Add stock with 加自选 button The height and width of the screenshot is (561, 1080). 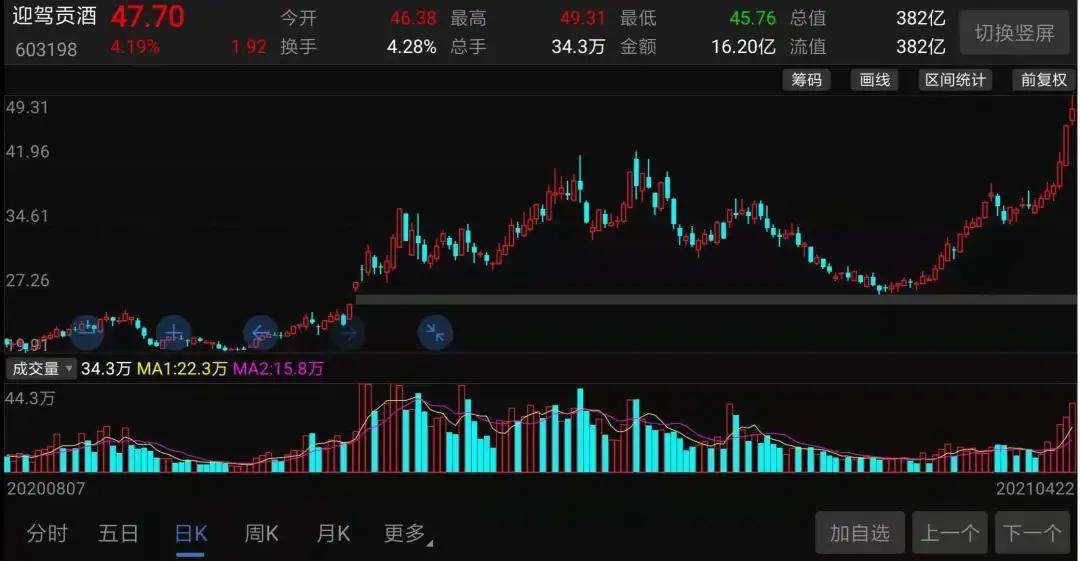pyautogui.click(x=860, y=533)
